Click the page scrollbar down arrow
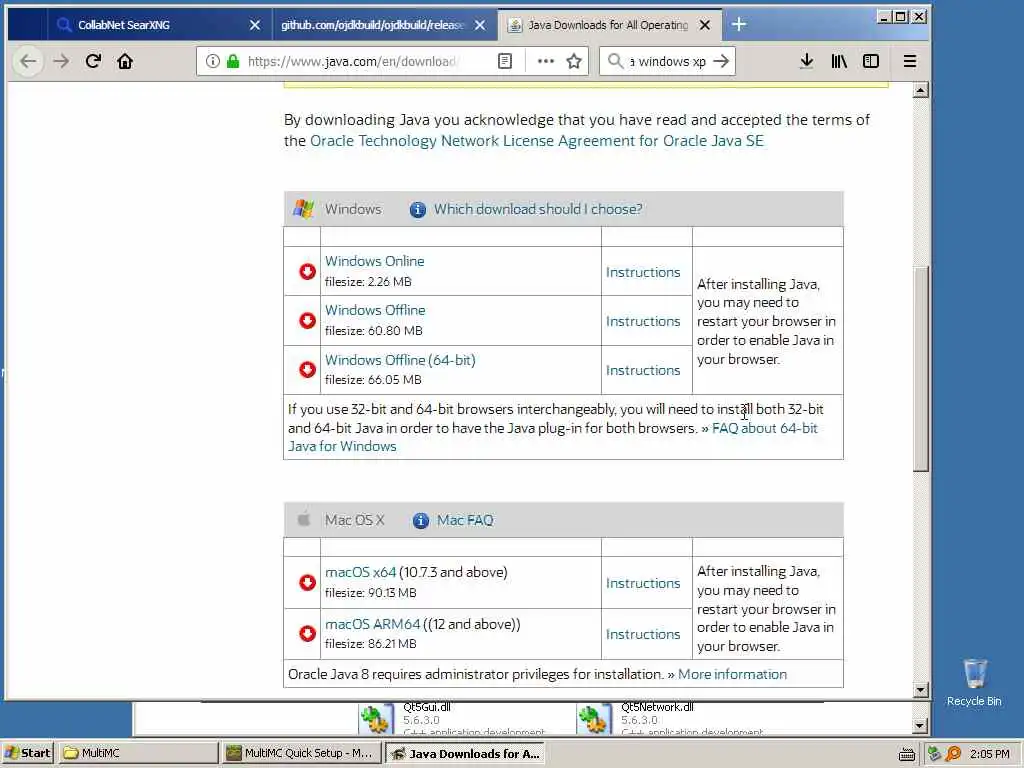The width and height of the screenshot is (1024, 768). pos(921,690)
